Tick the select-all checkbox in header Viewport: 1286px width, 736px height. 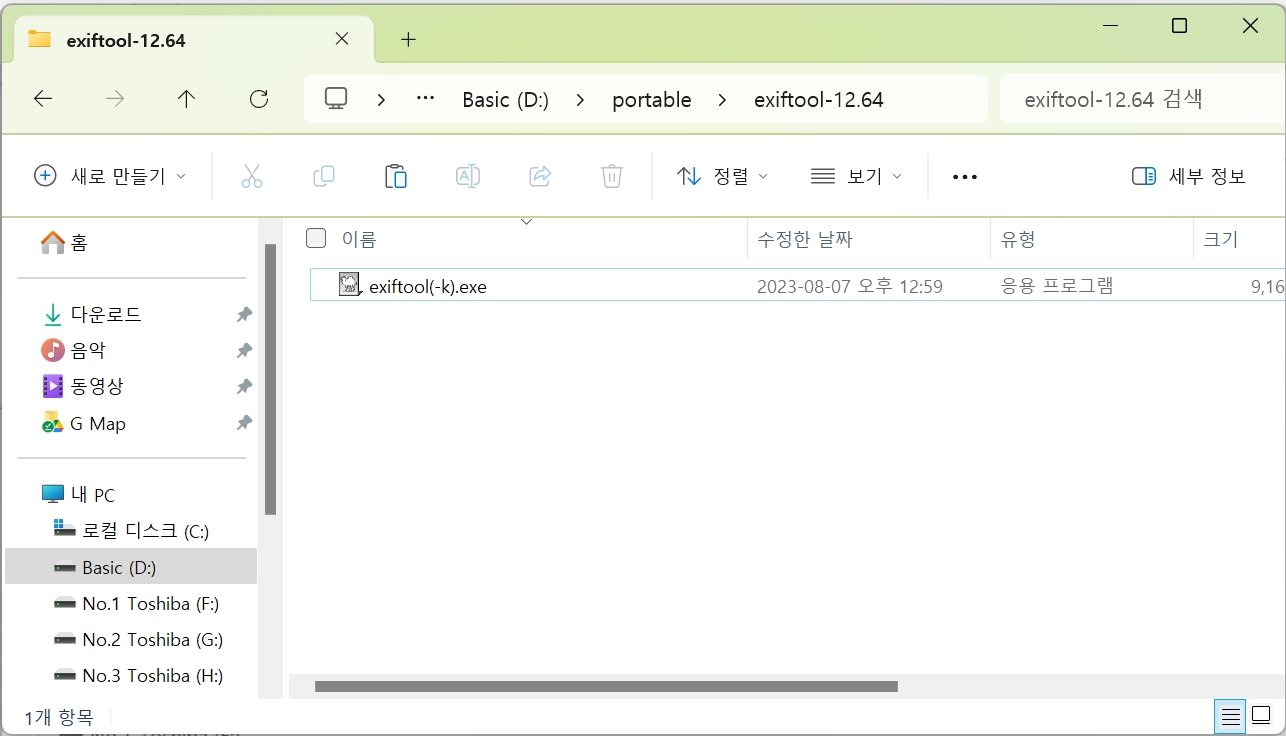point(316,238)
